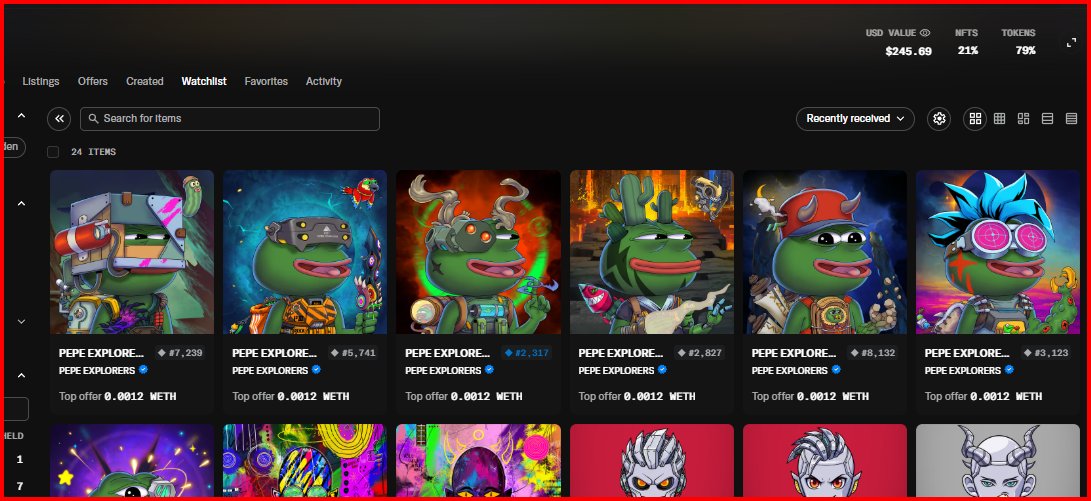Click the partially visible Hidden filter pill
The height and width of the screenshot is (501, 1091).
[x=14, y=147]
